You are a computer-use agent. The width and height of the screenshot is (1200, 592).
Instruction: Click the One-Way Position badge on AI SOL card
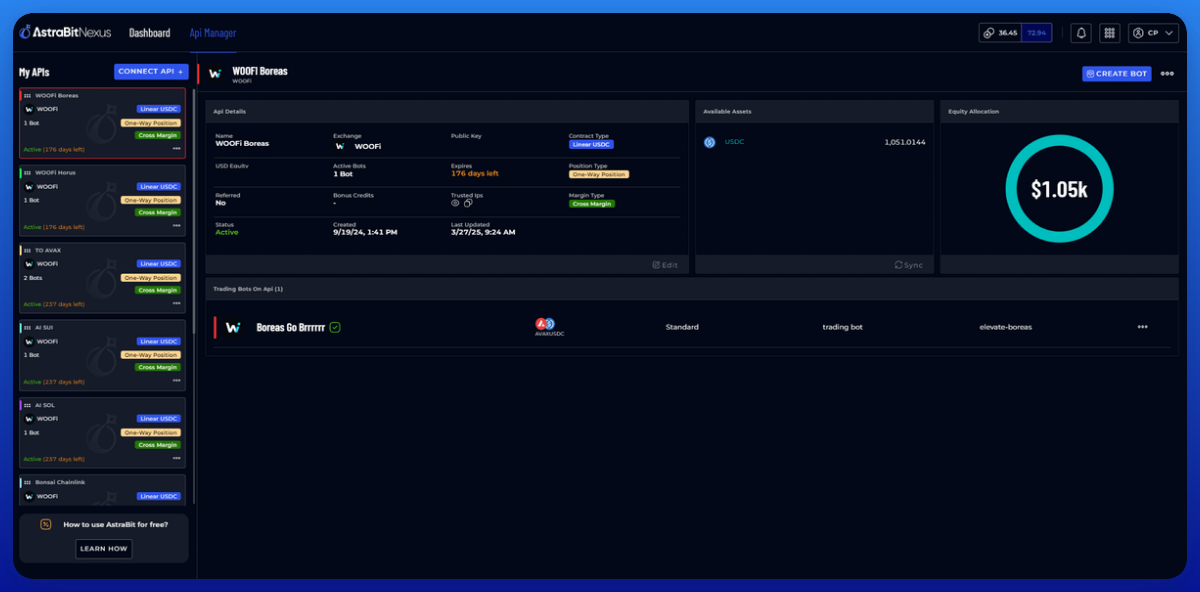[x=151, y=433]
